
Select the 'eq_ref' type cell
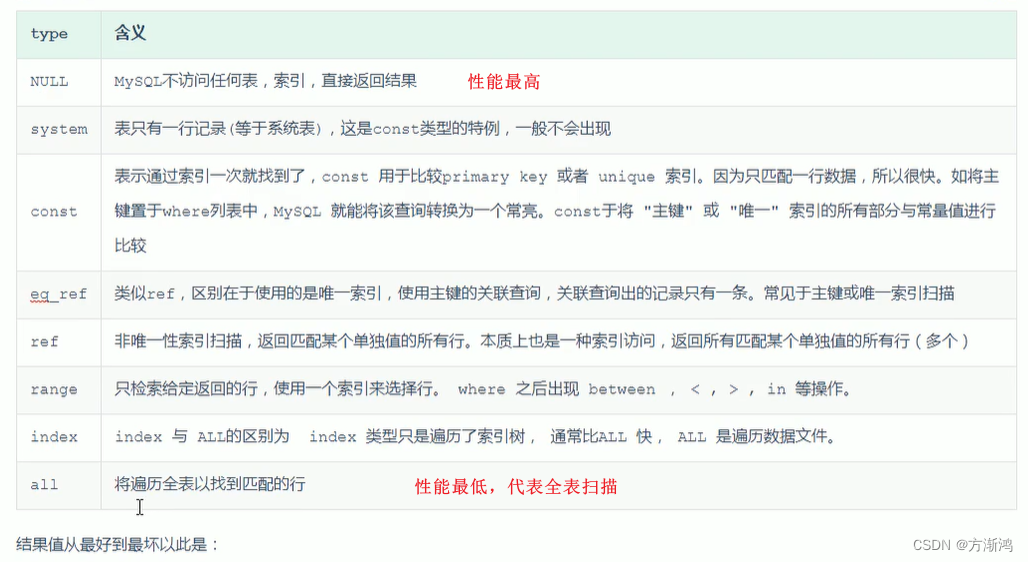pos(58,294)
